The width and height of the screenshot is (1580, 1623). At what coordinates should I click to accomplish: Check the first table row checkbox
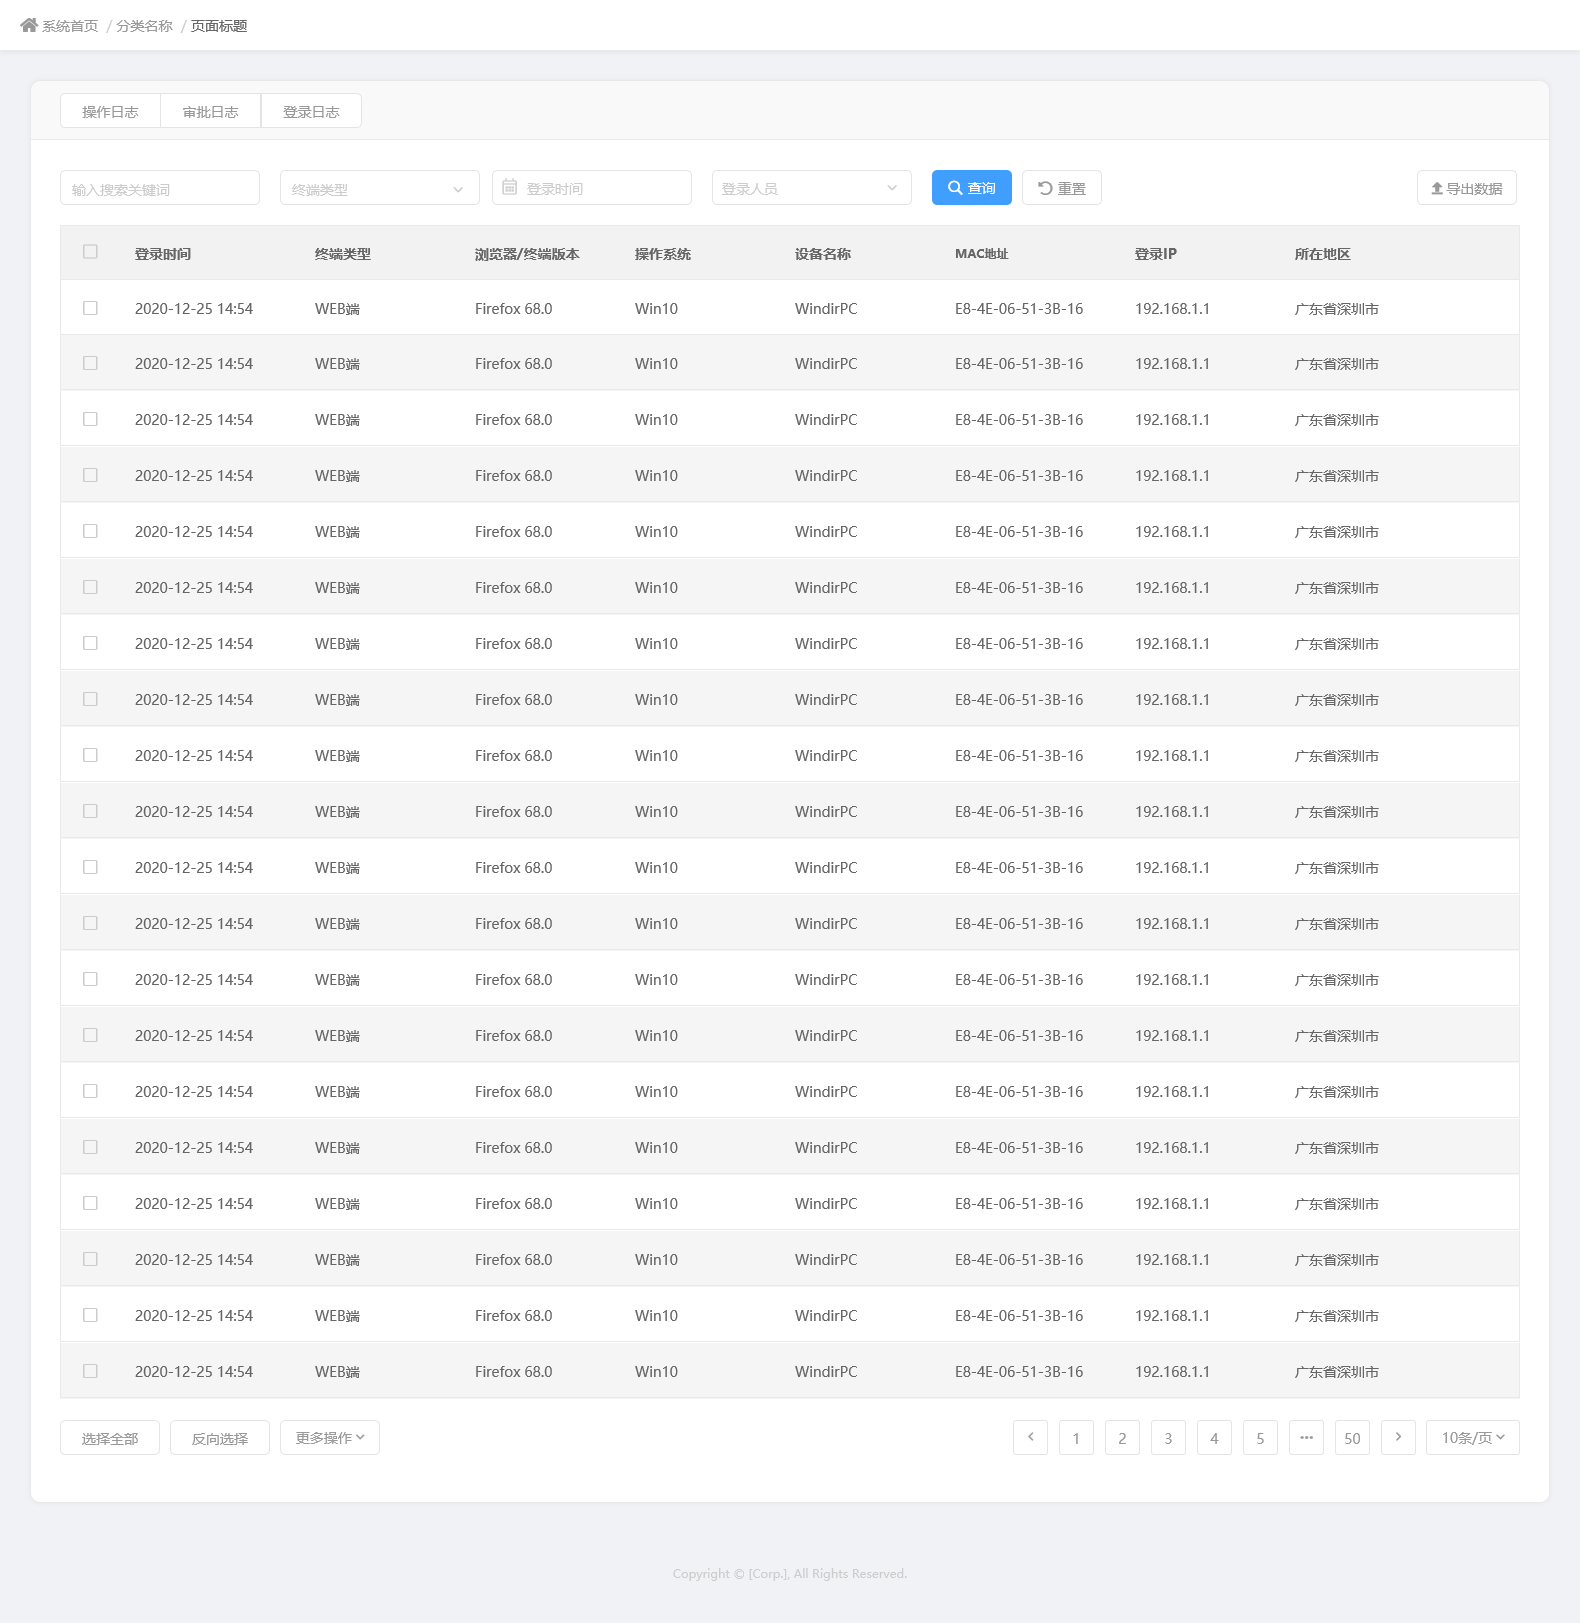tap(90, 308)
